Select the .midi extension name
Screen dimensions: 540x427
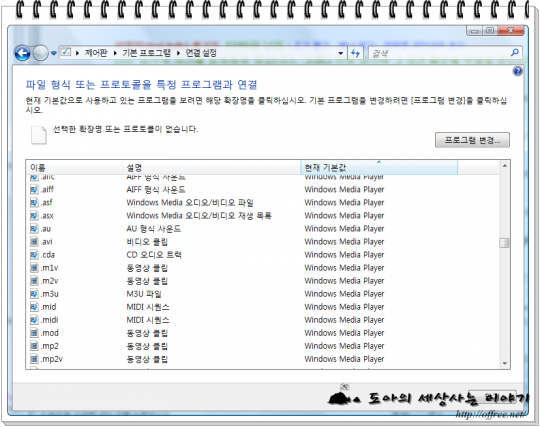tap(50, 320)
